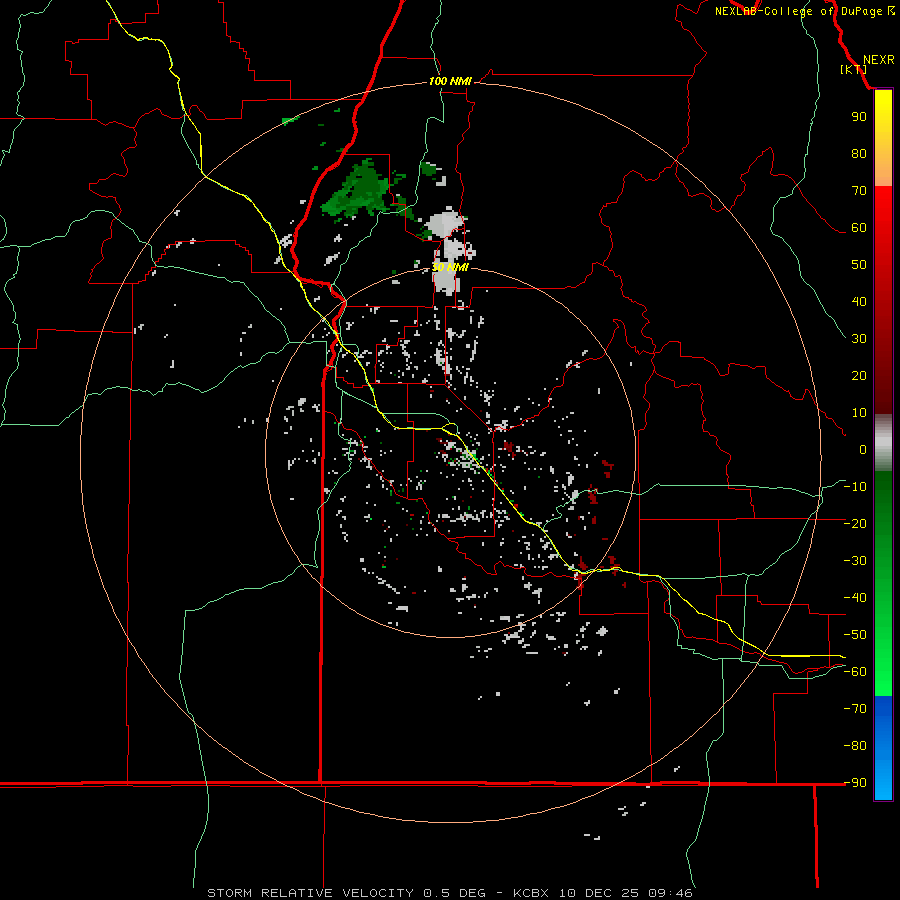This screenshot has width=900, height=900.
Task: Click the 0 value on the velocity scale
Action: pos(863,449)
